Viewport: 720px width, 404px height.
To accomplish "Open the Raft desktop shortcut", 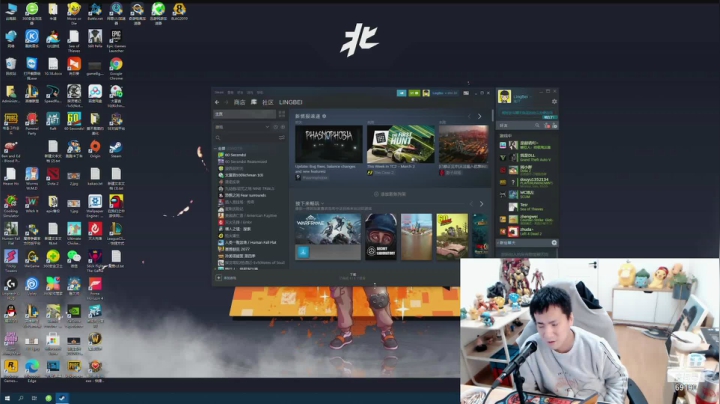I will pos(53,122).
